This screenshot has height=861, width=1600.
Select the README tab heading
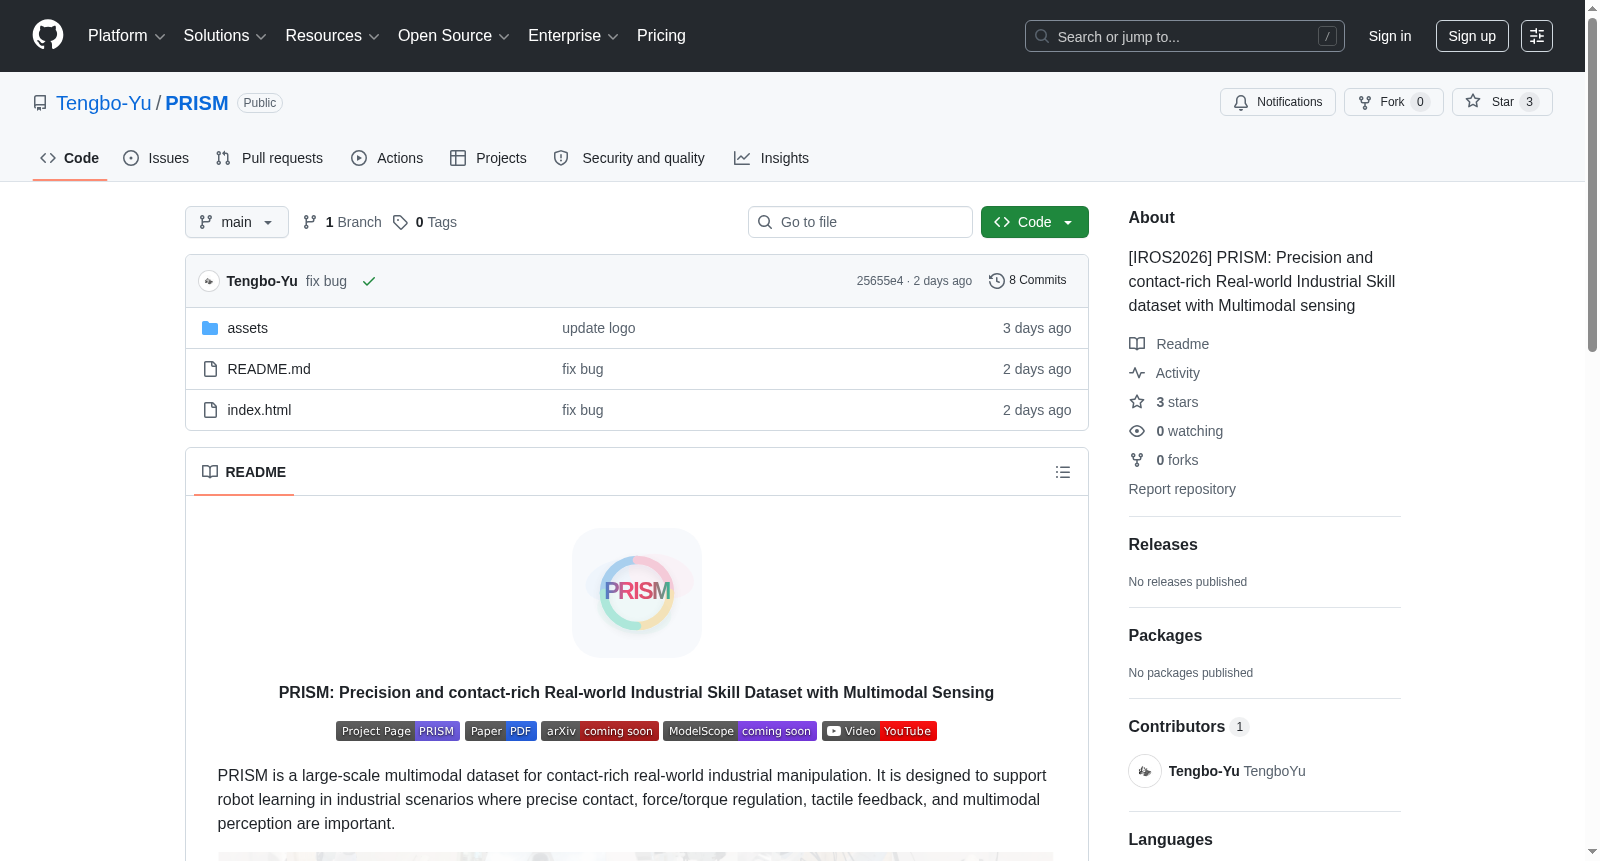pos(244,472)
